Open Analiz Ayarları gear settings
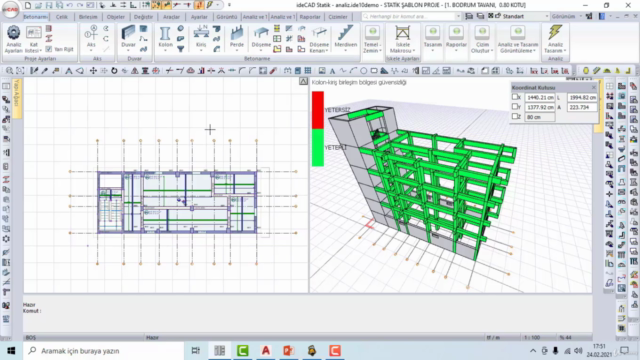 (x=13, y=39)
